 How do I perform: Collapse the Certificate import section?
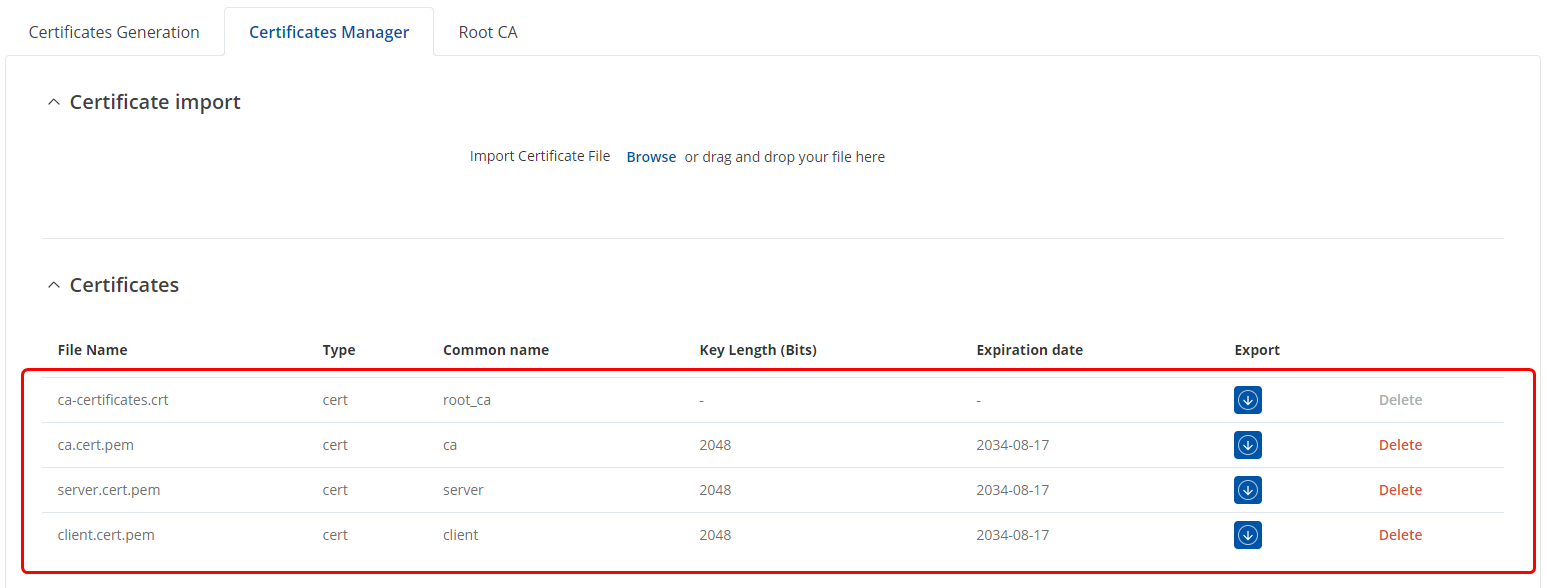click(54, 103)
